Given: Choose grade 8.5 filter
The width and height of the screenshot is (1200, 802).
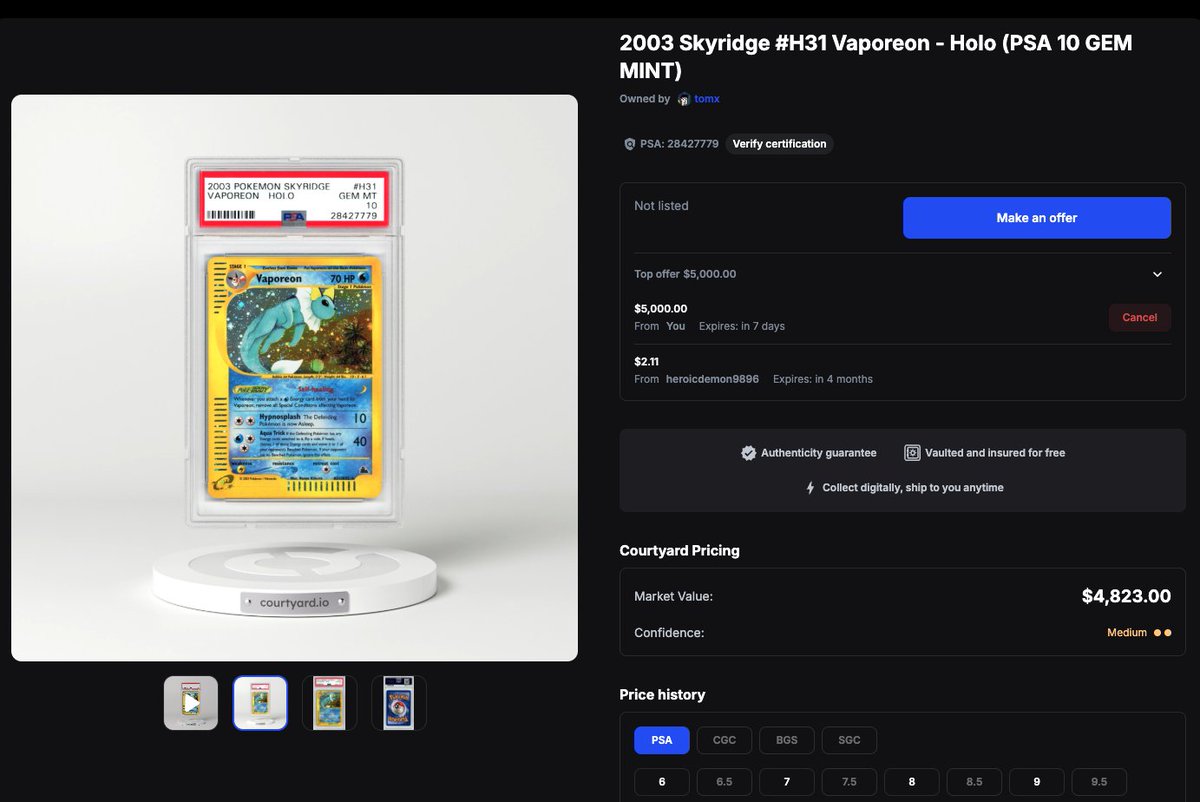Looking at the screenshot, I should (974, 782).
